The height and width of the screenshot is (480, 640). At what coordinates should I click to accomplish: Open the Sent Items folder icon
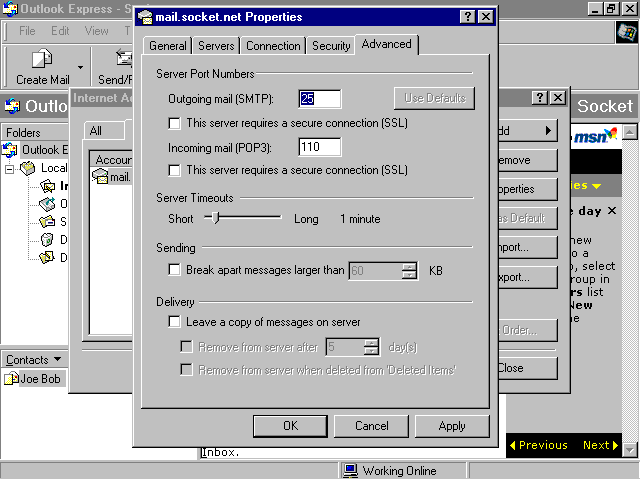coord(47,222)
